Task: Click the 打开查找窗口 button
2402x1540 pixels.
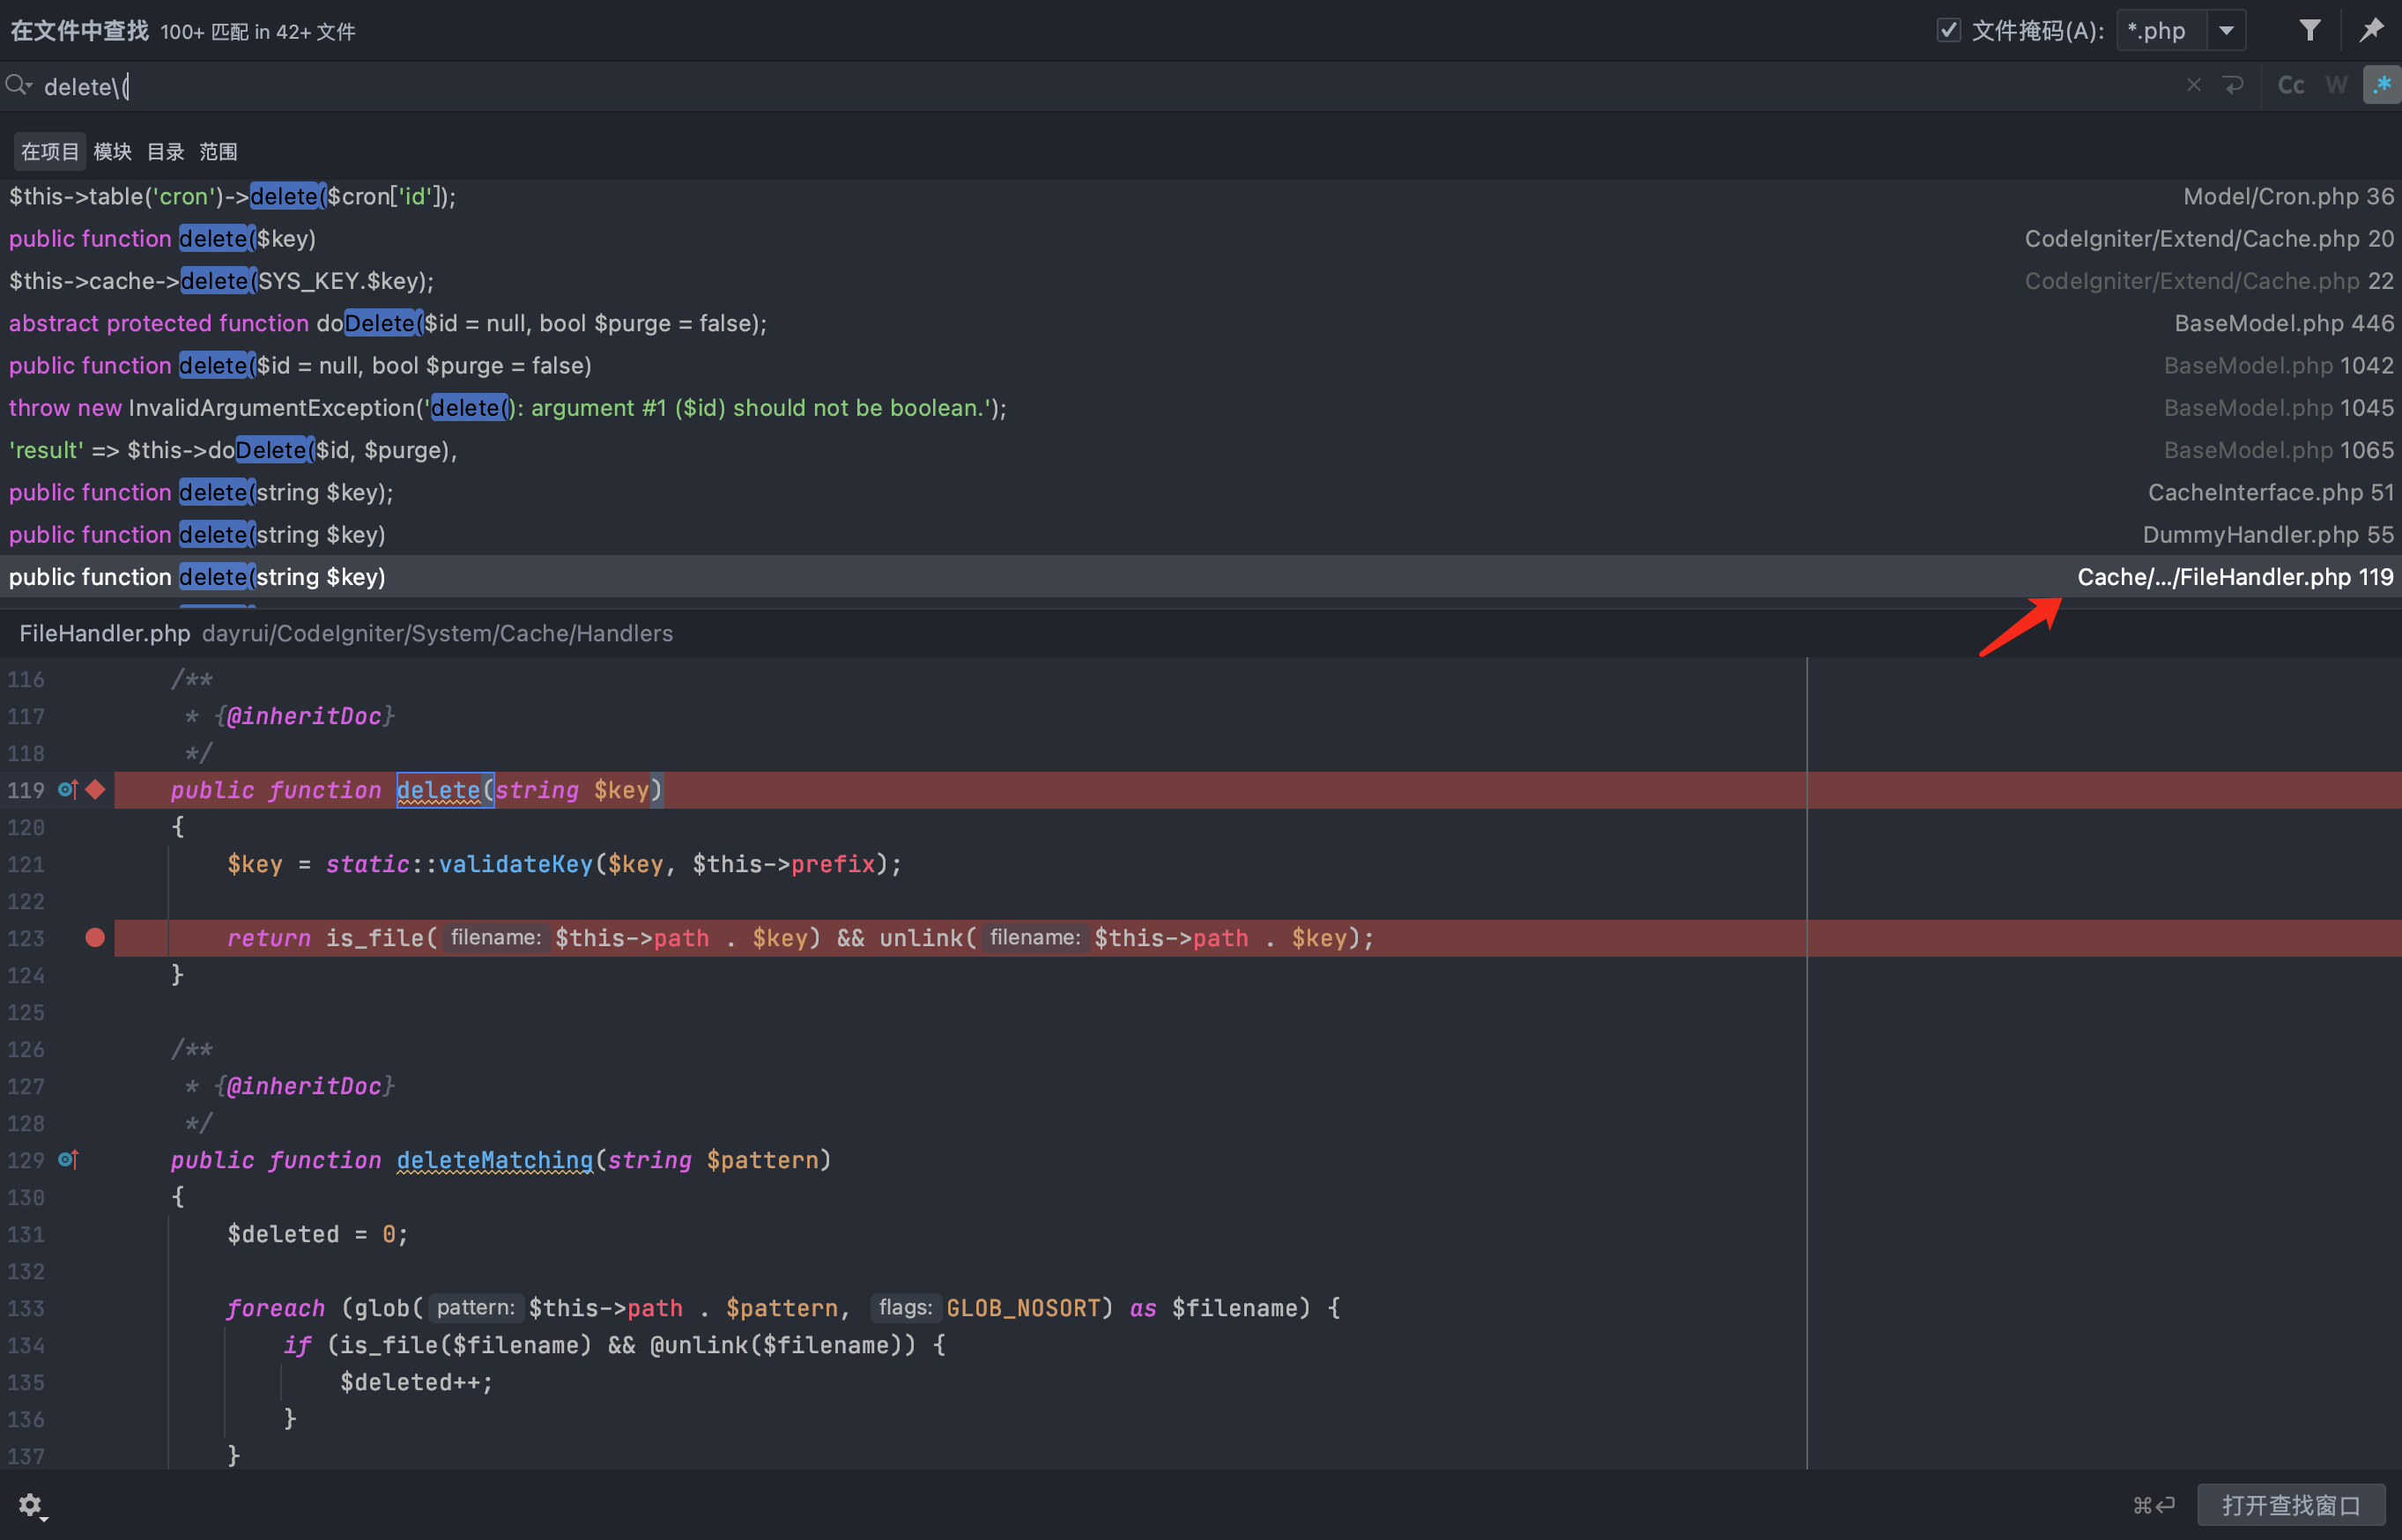Action: [2290, 1505]
